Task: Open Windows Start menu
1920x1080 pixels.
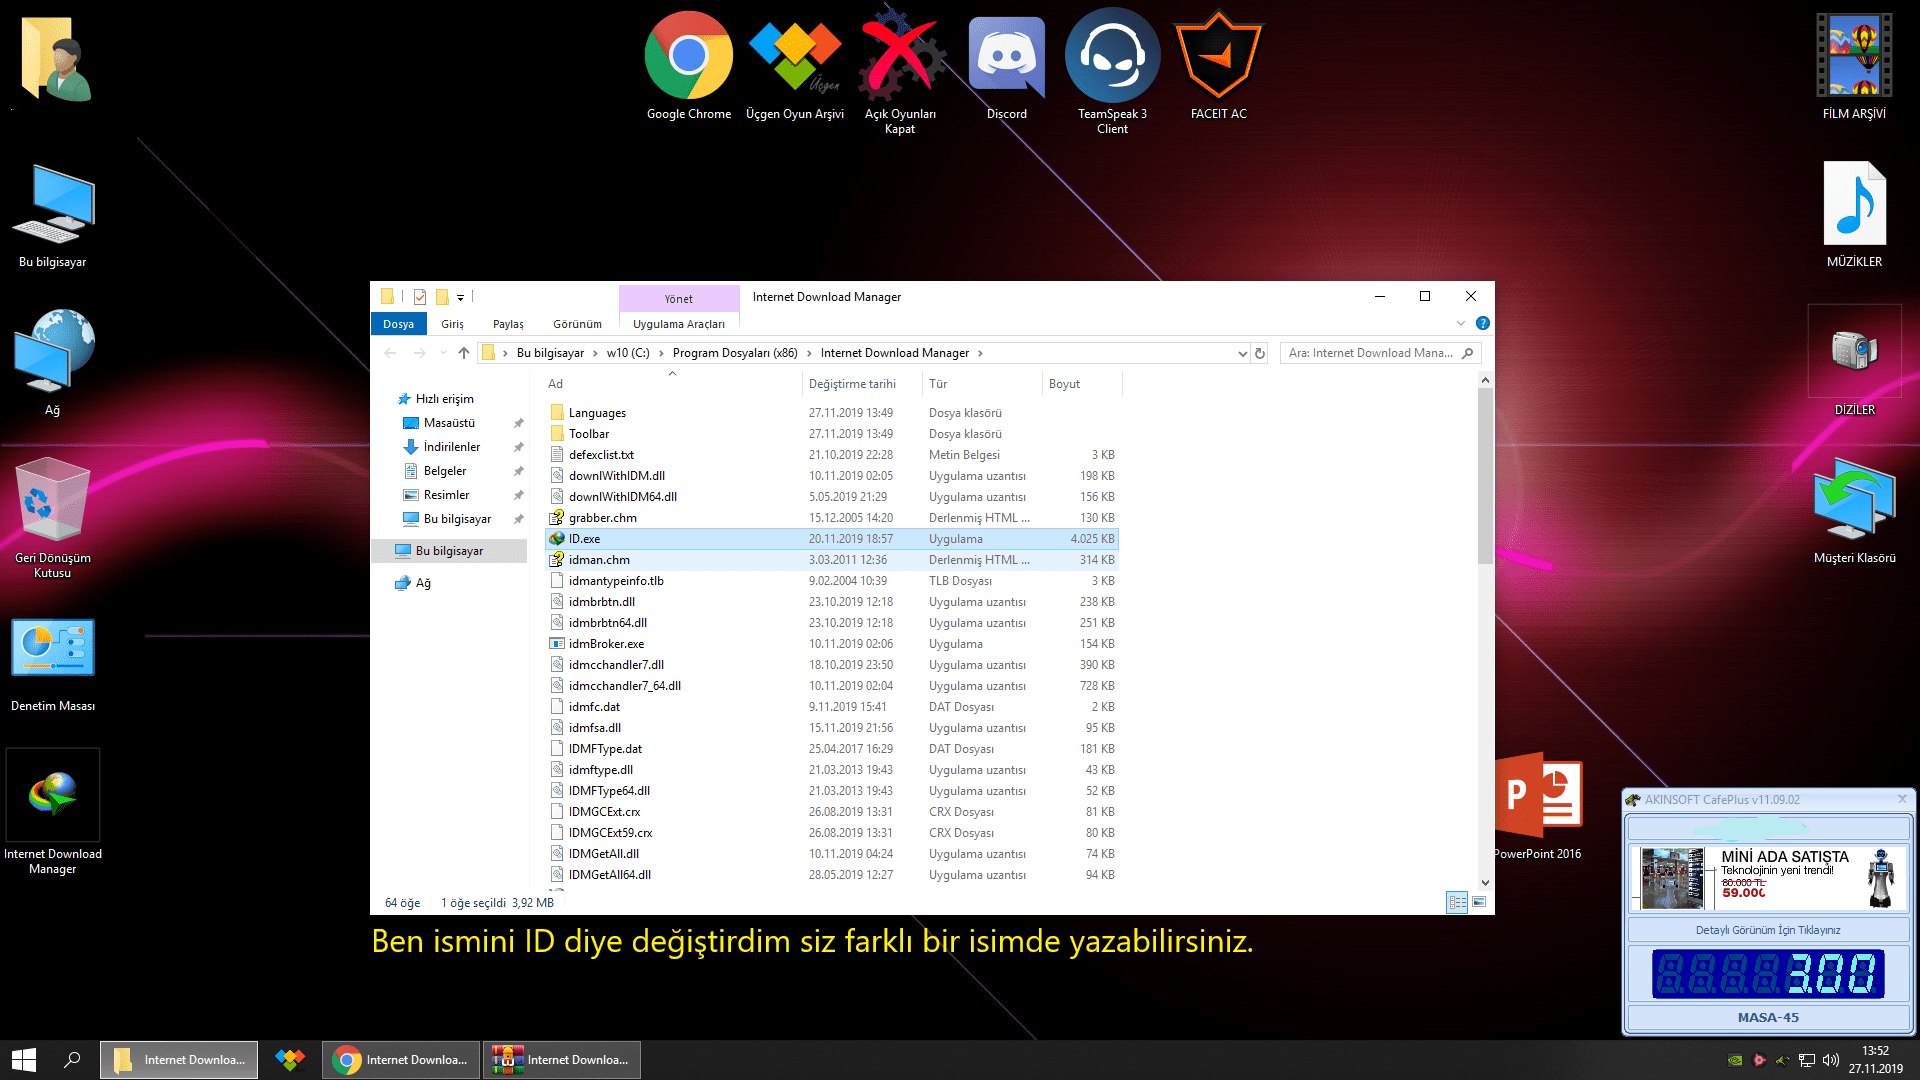Action: (24, 1060)
